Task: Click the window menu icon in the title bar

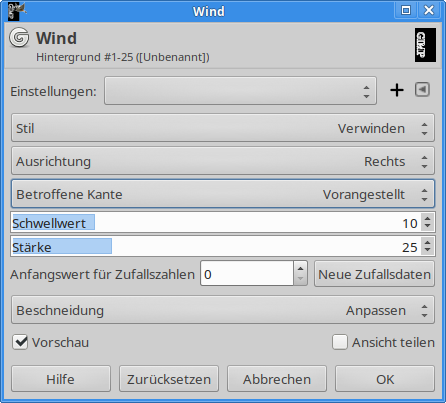Action: (x=17, y=11)
